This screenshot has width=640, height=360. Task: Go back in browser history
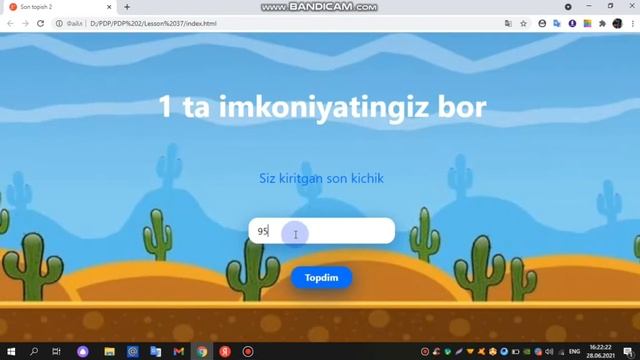pos(10,24)
